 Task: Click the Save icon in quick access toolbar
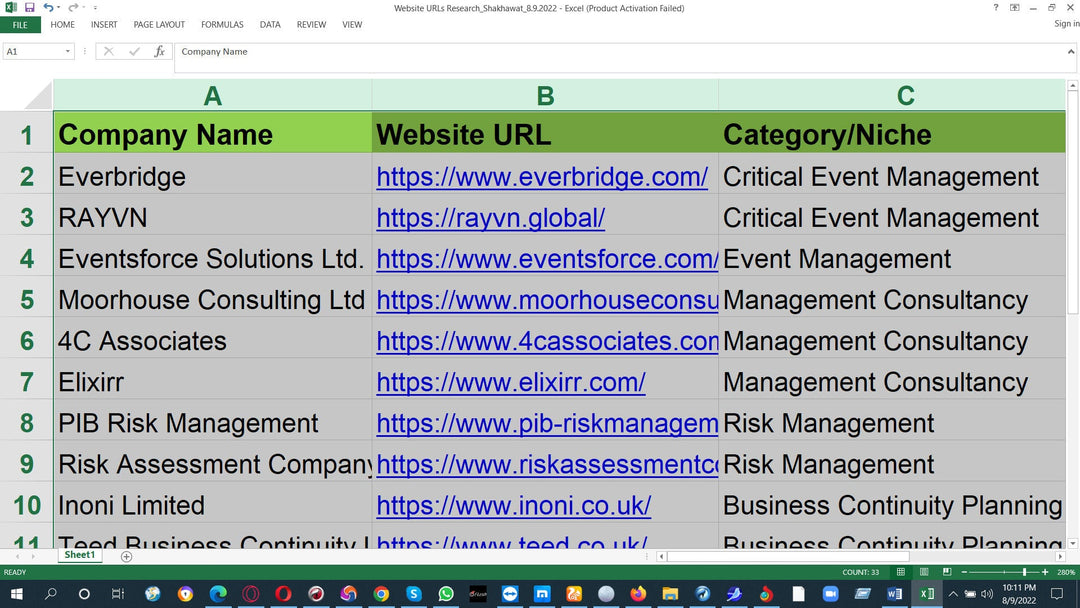pos(29,8)
